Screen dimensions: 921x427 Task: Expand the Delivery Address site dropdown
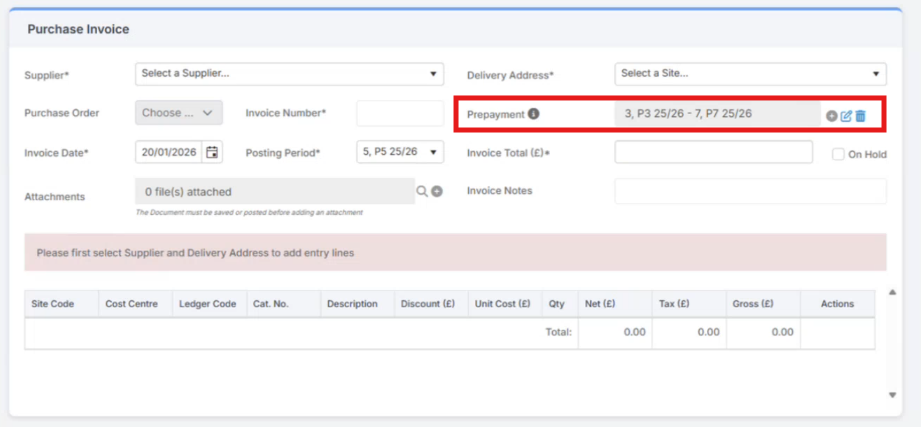(x=749, y=74)
